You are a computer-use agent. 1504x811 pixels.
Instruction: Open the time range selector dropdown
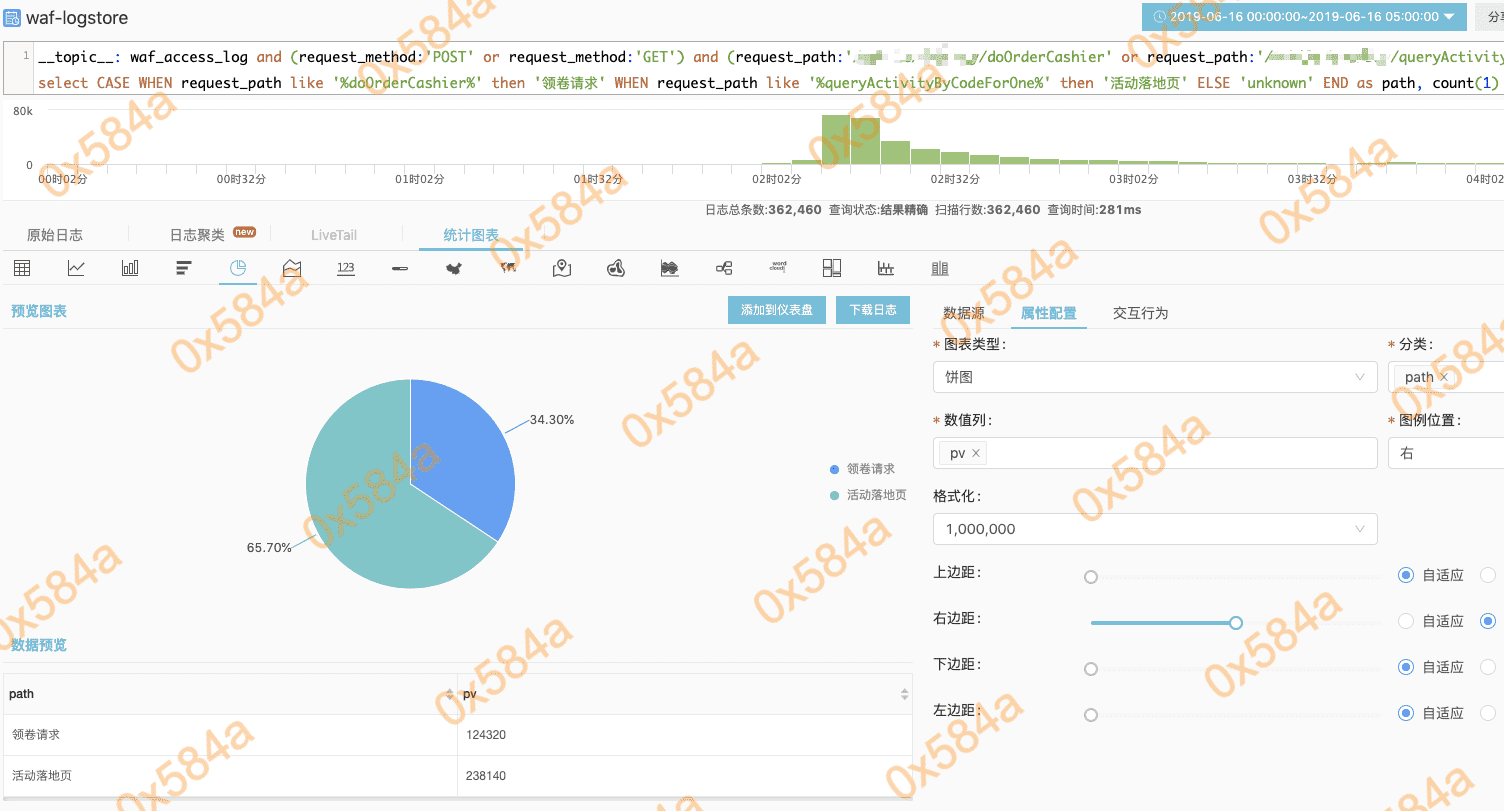[1304, 17]
